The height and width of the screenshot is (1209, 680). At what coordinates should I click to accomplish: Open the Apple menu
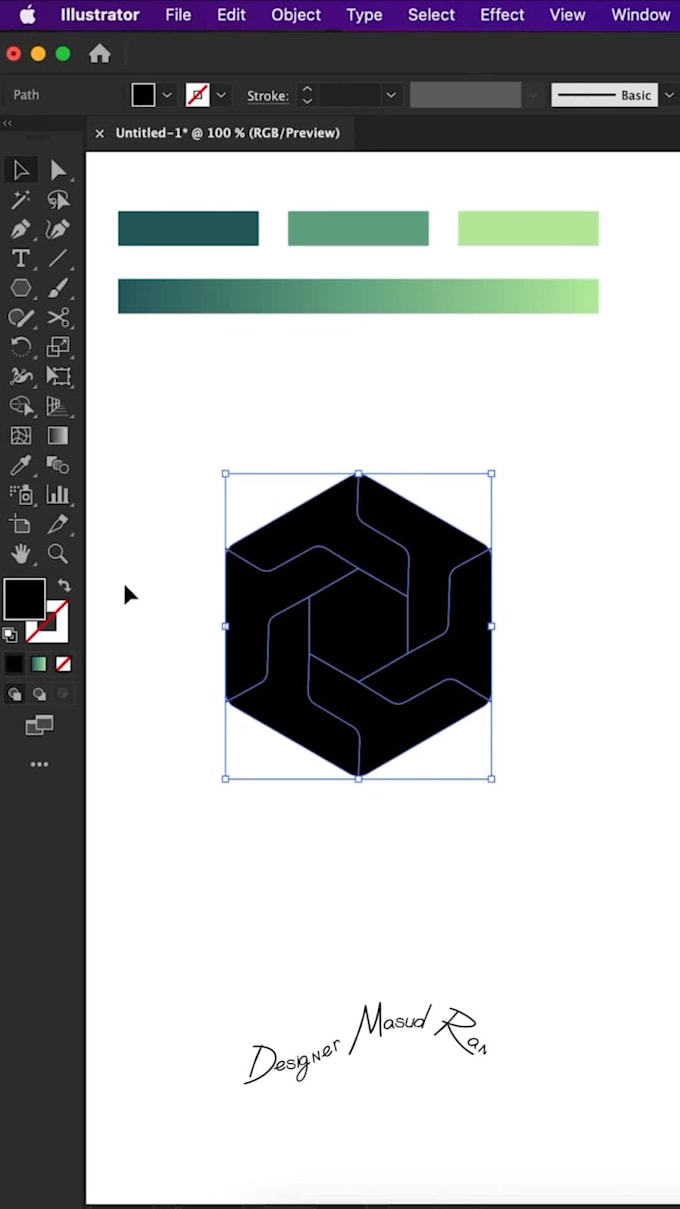click(x=27, y=15)
